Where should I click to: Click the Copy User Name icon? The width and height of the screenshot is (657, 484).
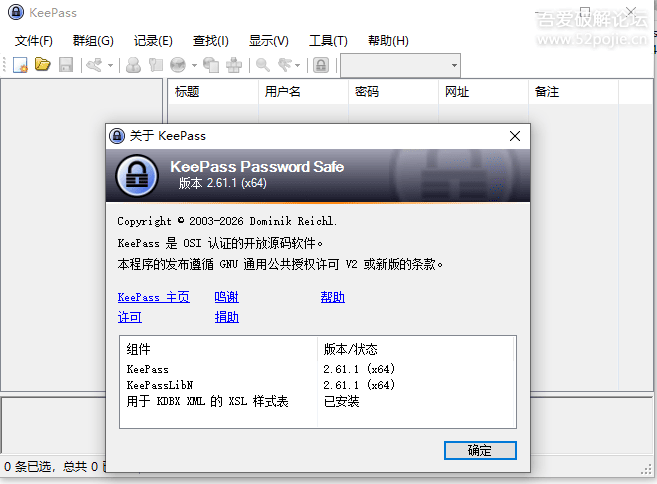point(133,65)
